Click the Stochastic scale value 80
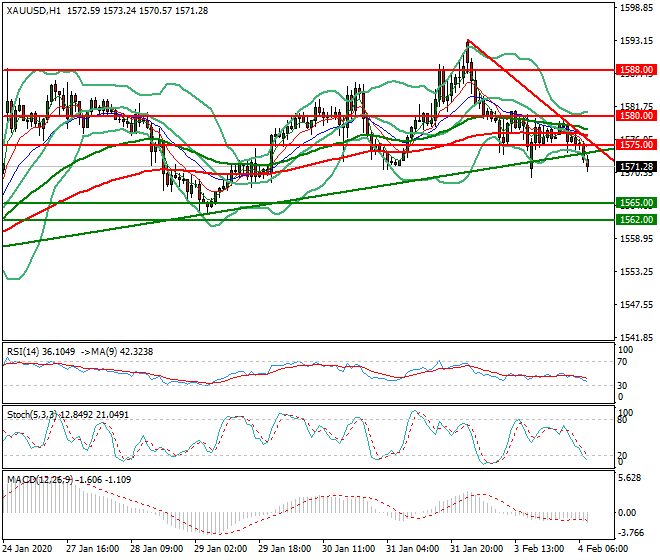This screenshot has width=660, height=560. (622, 420)
